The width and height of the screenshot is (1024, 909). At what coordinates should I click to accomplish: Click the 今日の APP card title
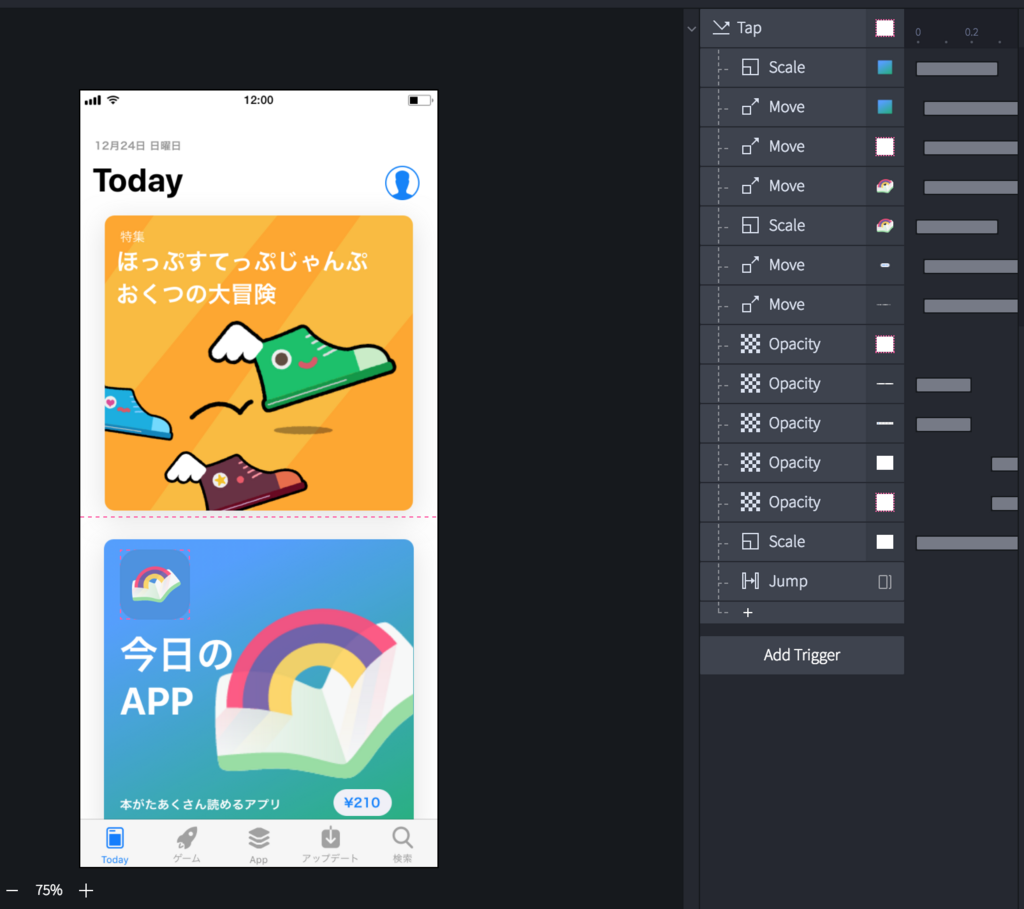(176, 677)
